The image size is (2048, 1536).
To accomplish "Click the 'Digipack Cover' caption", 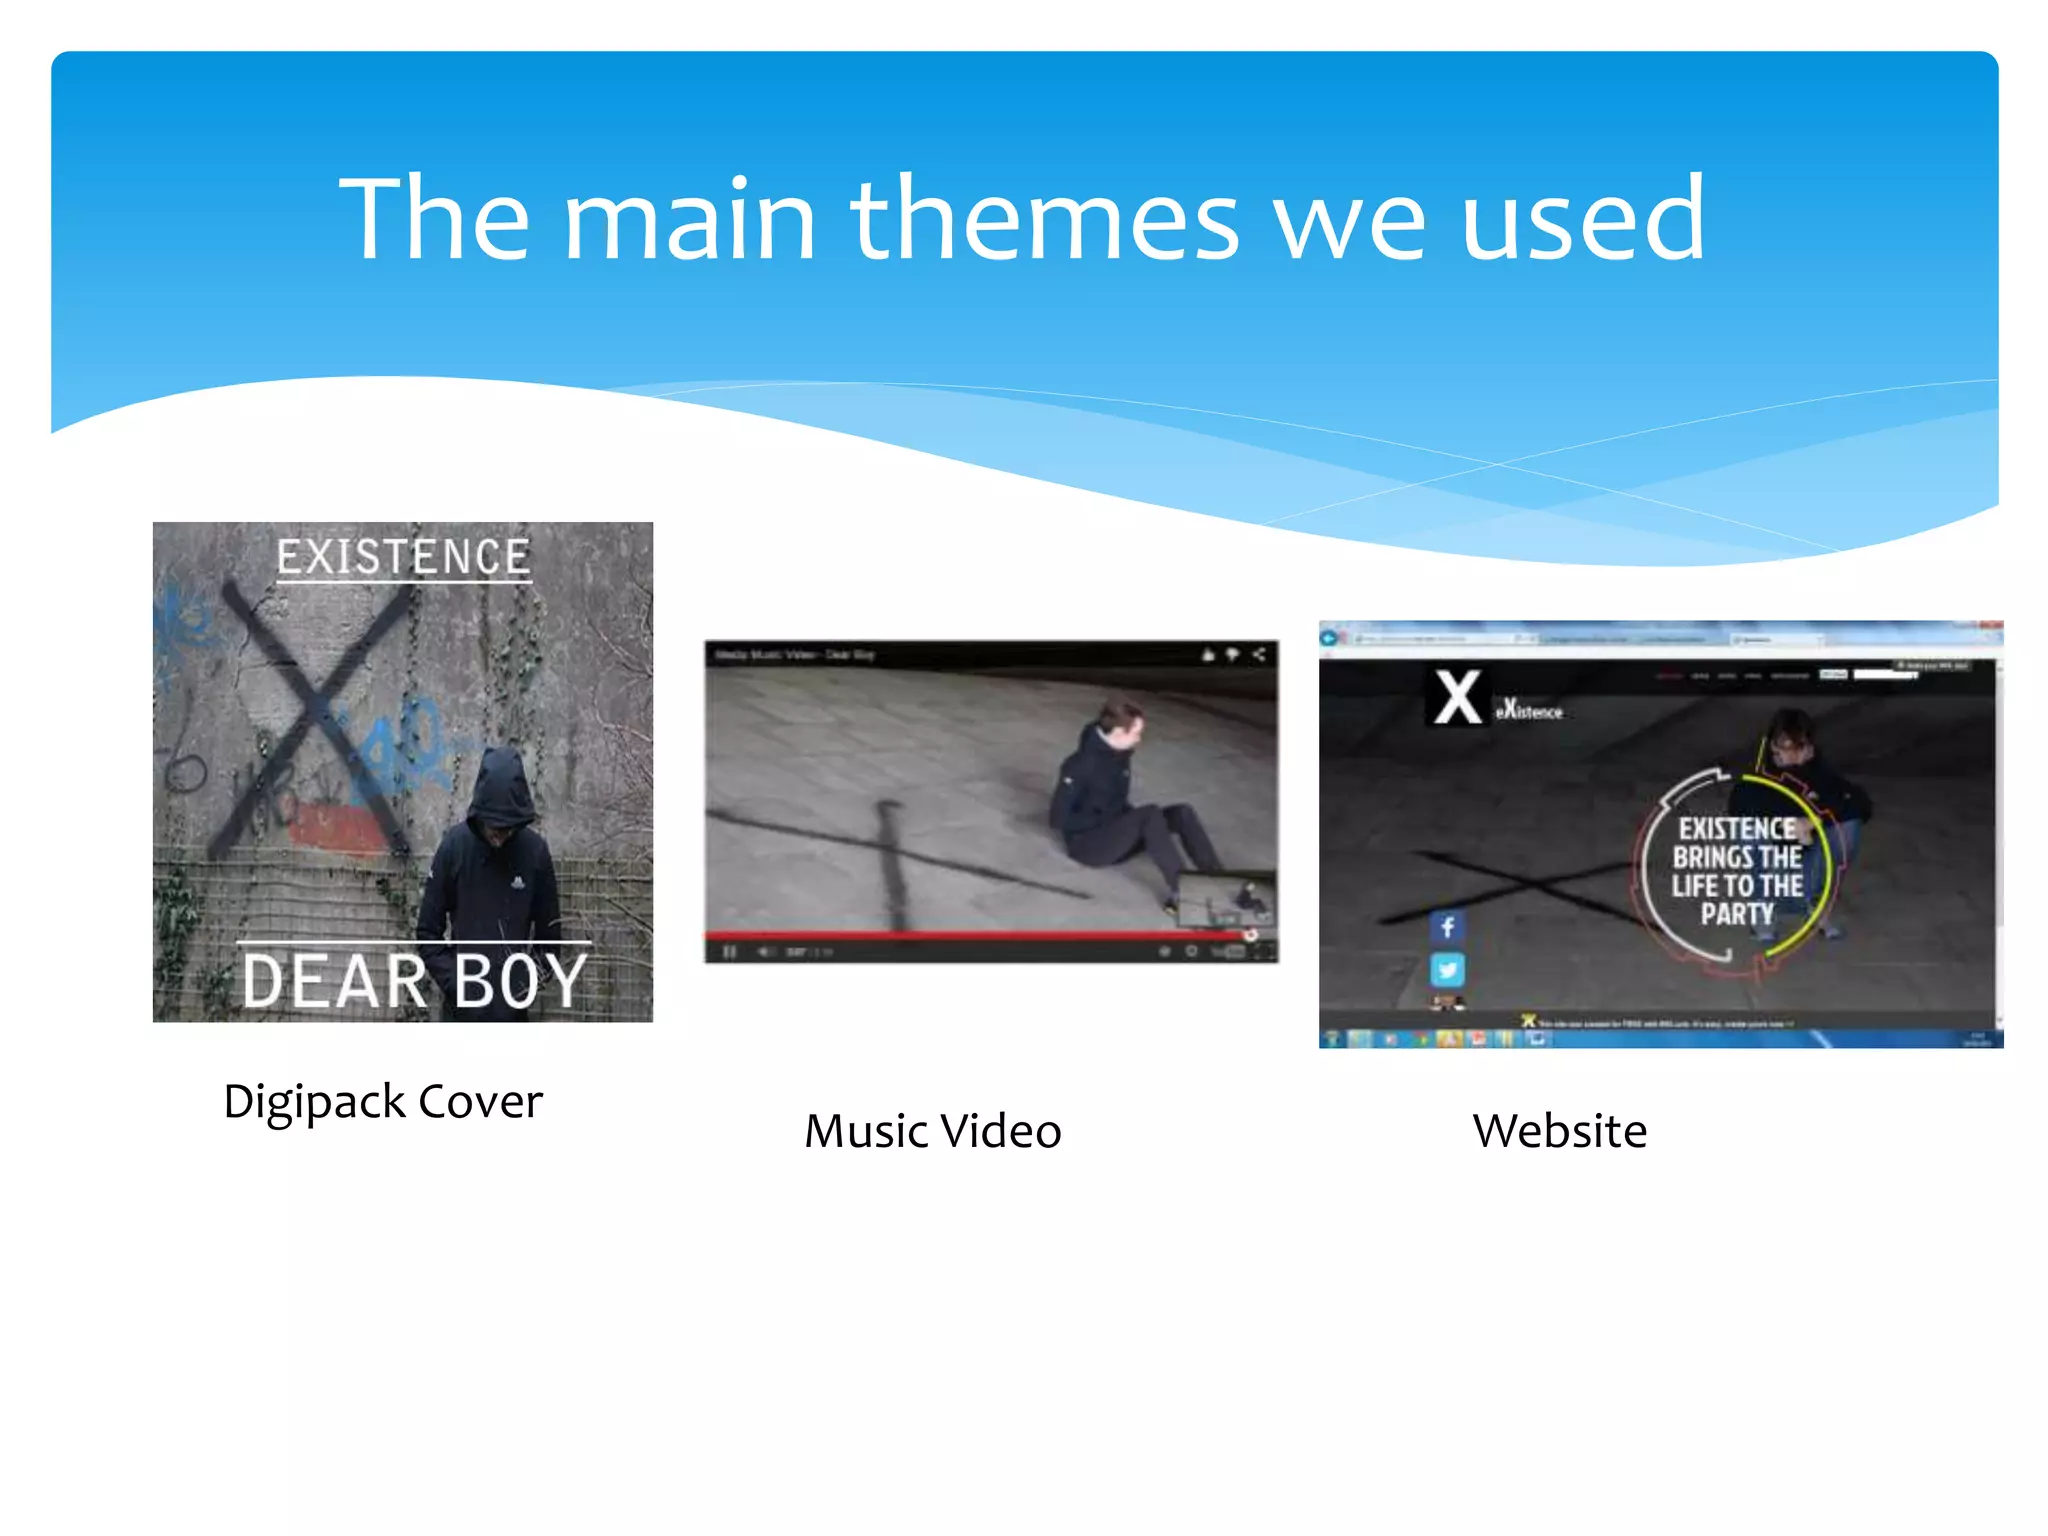I will [x=383, y=1102].
